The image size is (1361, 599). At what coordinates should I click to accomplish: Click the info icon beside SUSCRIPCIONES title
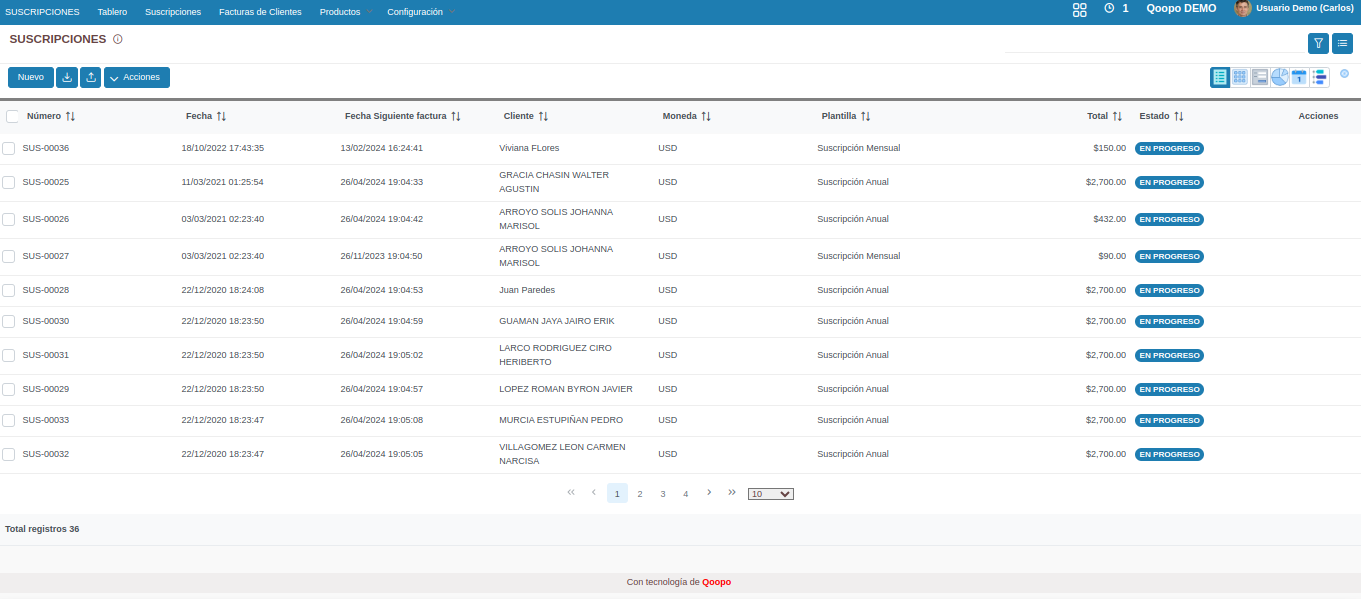[118, 39]
